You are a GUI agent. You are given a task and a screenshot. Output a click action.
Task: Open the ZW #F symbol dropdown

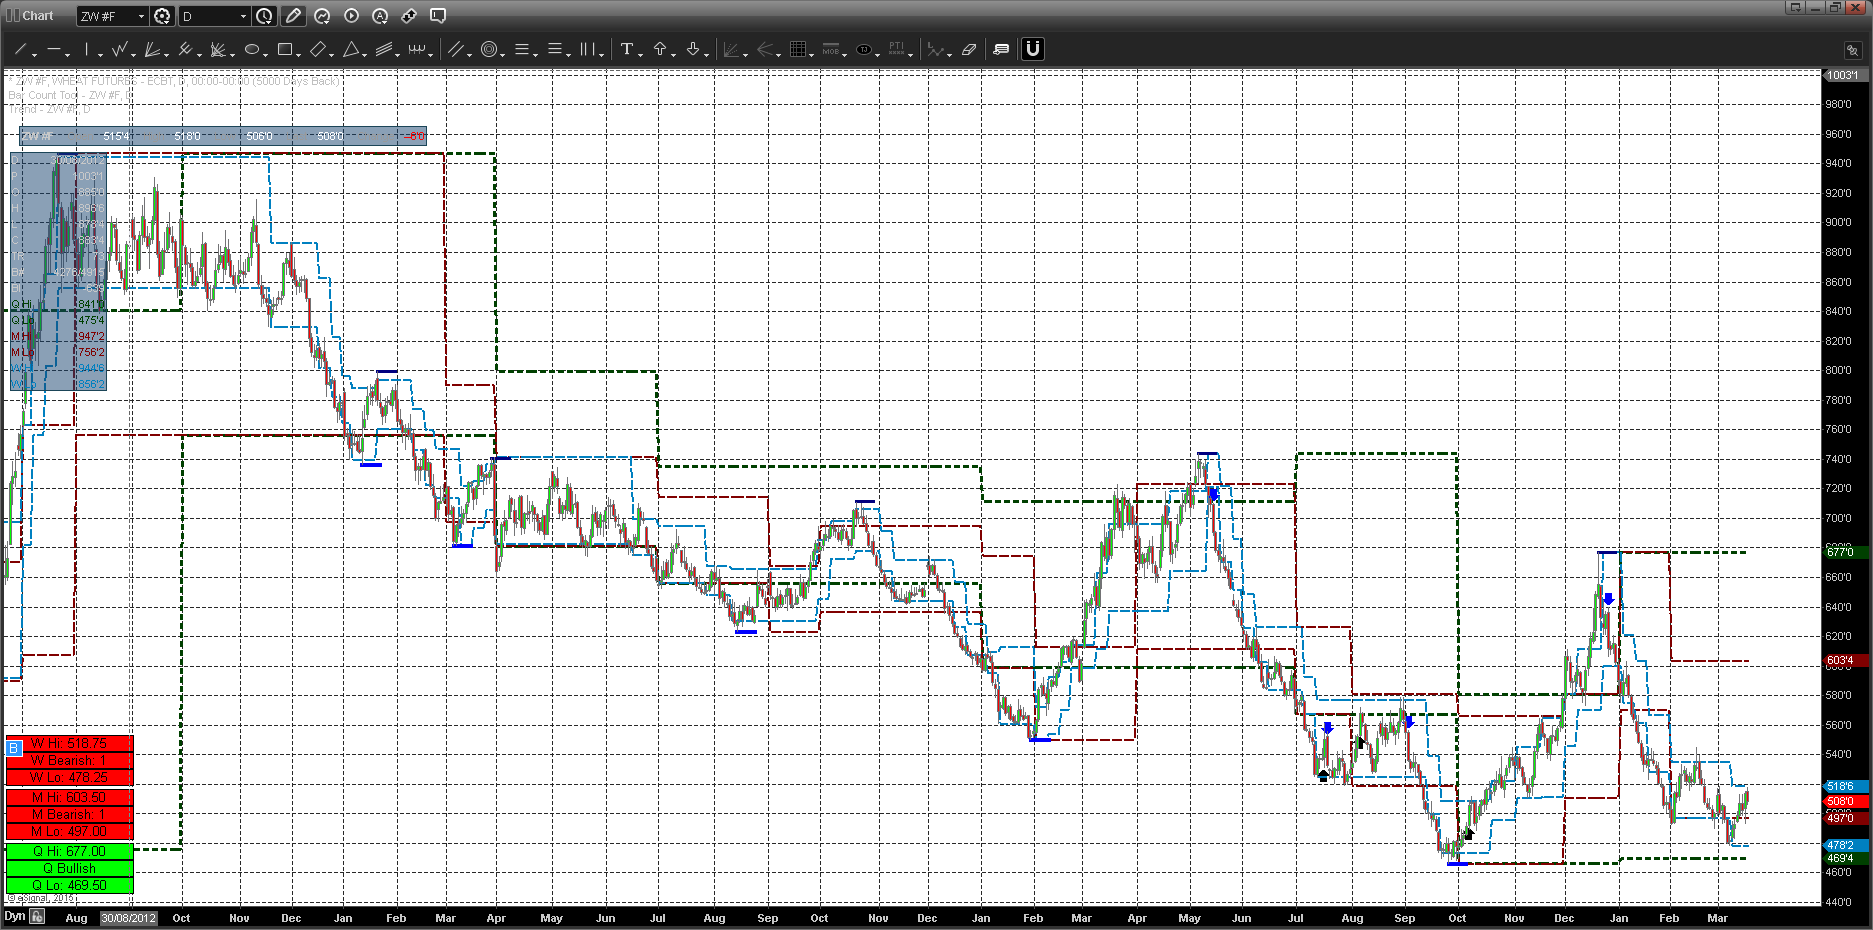coord(141,16)
